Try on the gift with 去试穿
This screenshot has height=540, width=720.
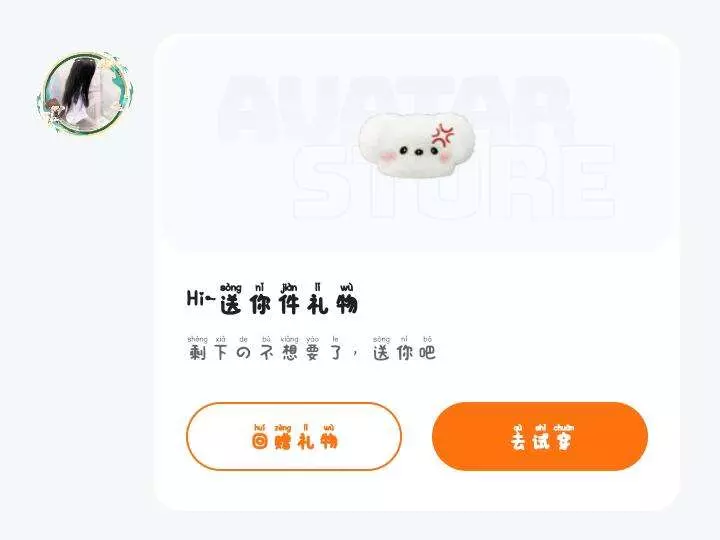tap(540, 436)
